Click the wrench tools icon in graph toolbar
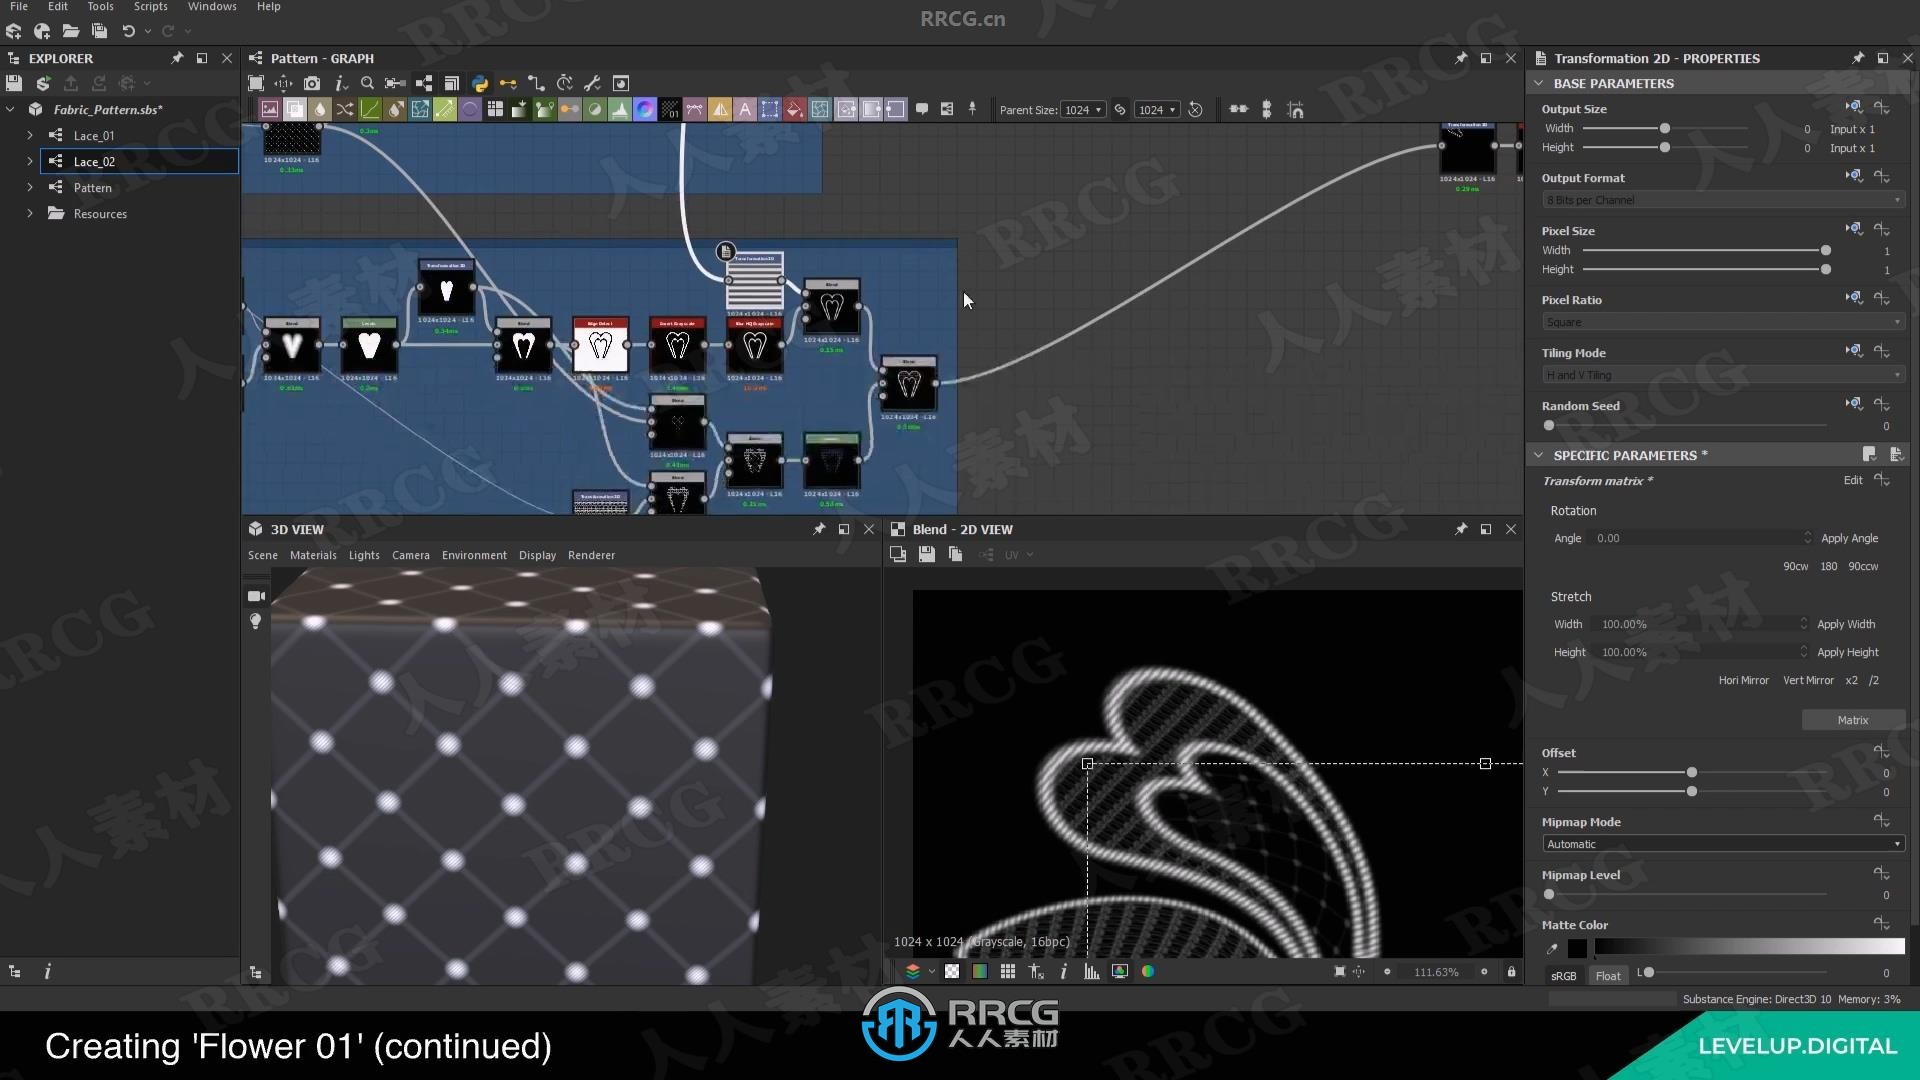 [x=592, y=83]
